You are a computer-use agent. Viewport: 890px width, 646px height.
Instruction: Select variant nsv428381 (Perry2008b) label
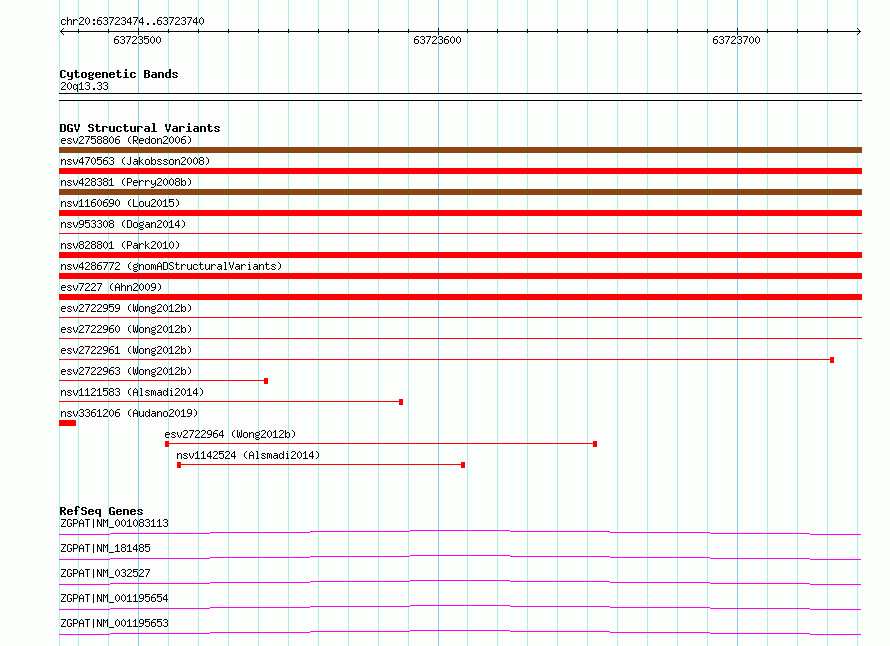[x=126, y=182]
